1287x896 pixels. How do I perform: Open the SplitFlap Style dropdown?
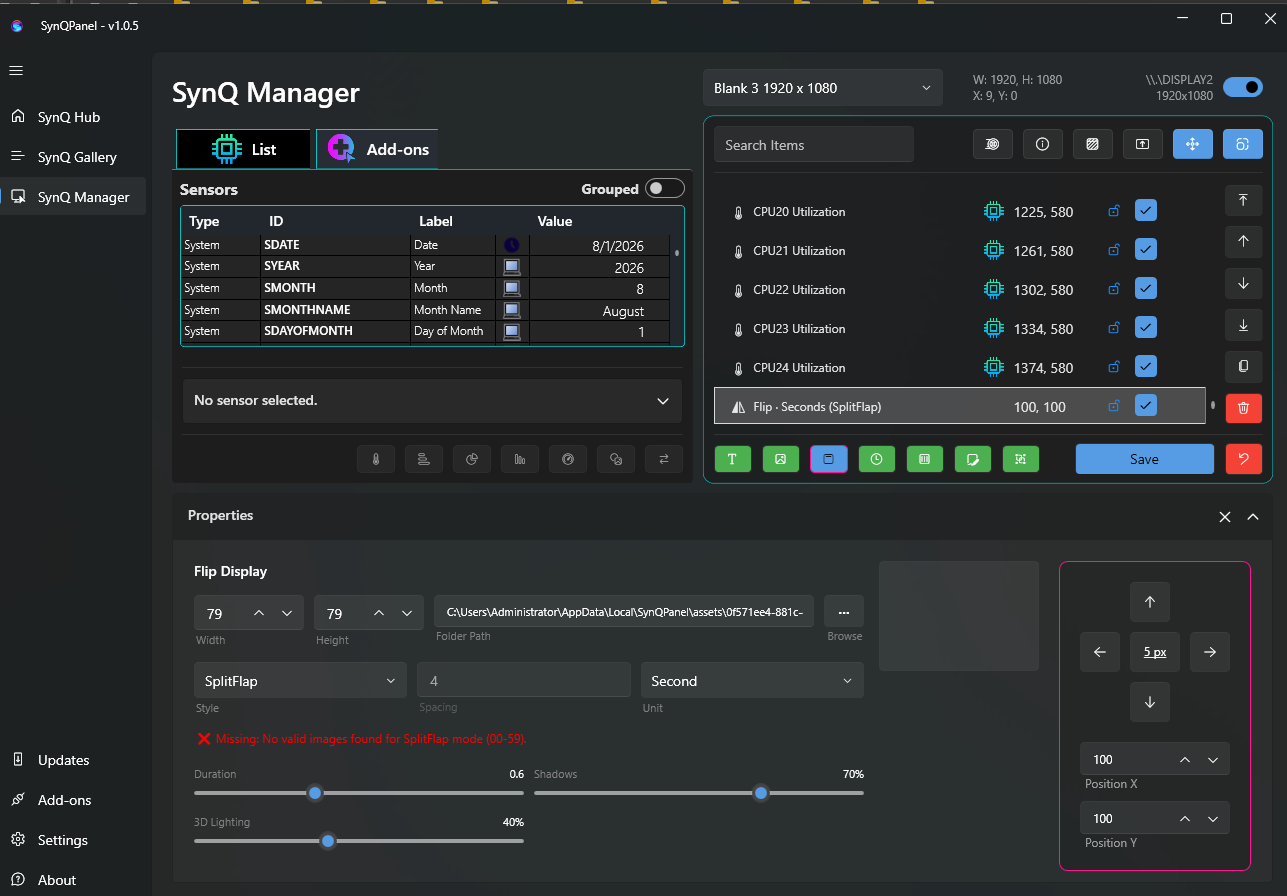pyautogui.click(x=300, y=681)
